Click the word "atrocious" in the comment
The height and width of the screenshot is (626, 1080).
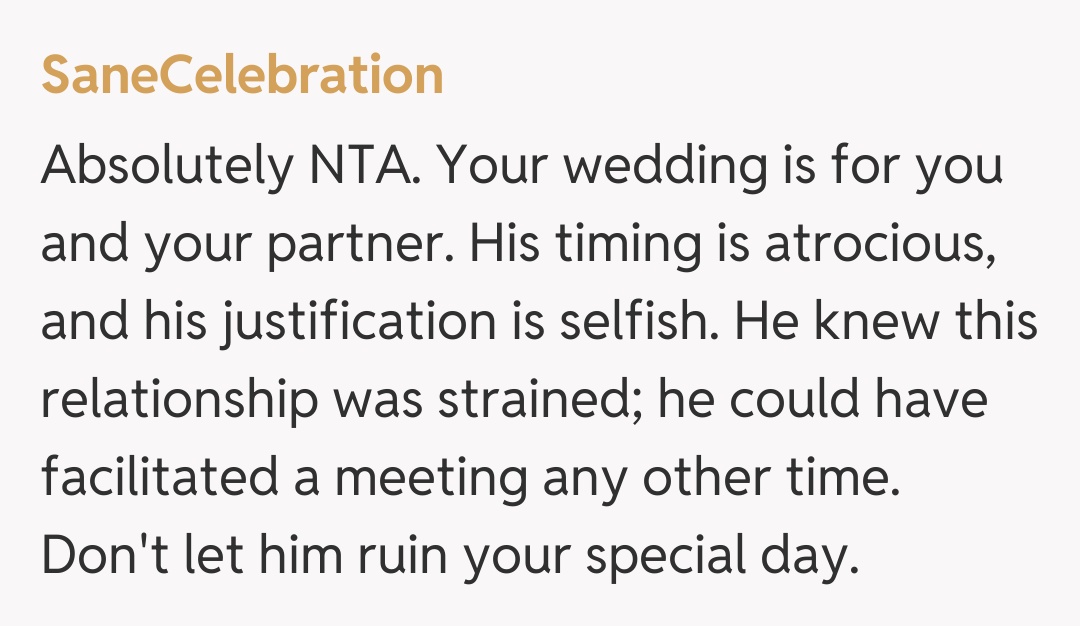880,244
